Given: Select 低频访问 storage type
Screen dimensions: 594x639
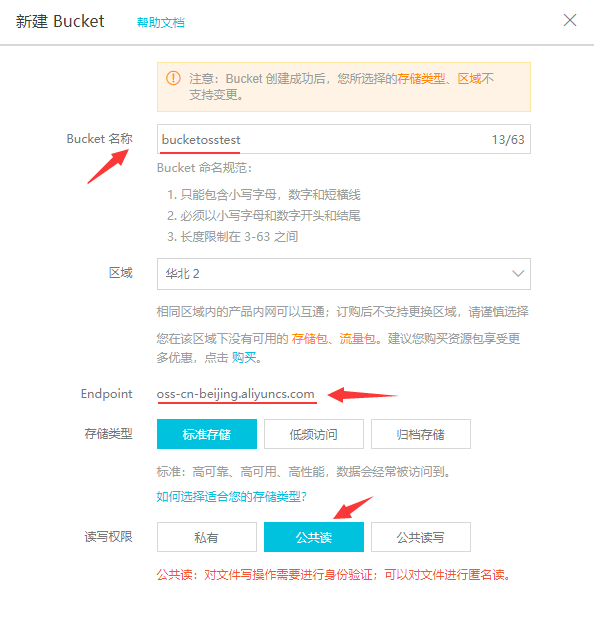Looking at the screenshot, I should [314, 434].
